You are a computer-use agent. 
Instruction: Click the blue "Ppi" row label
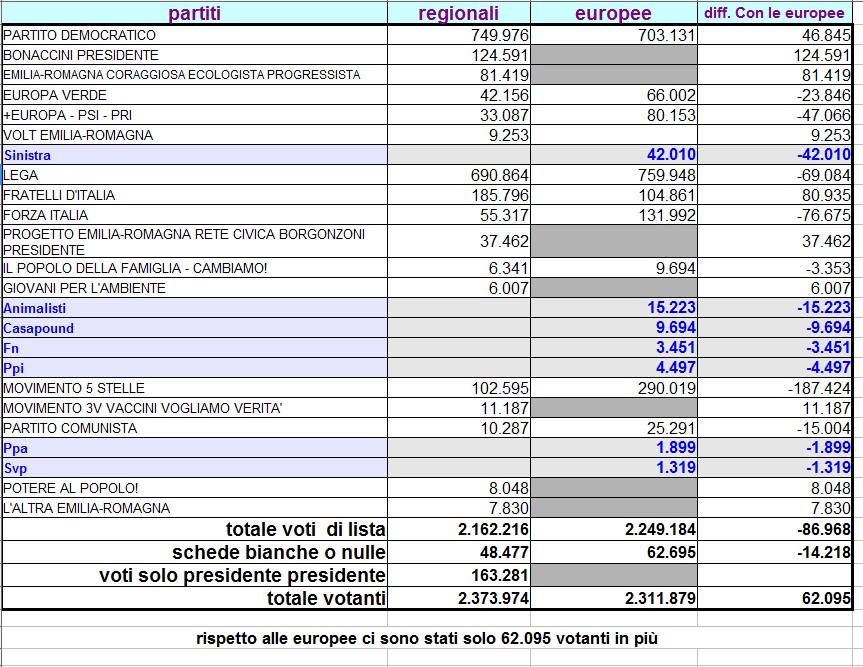pos(13,368)
